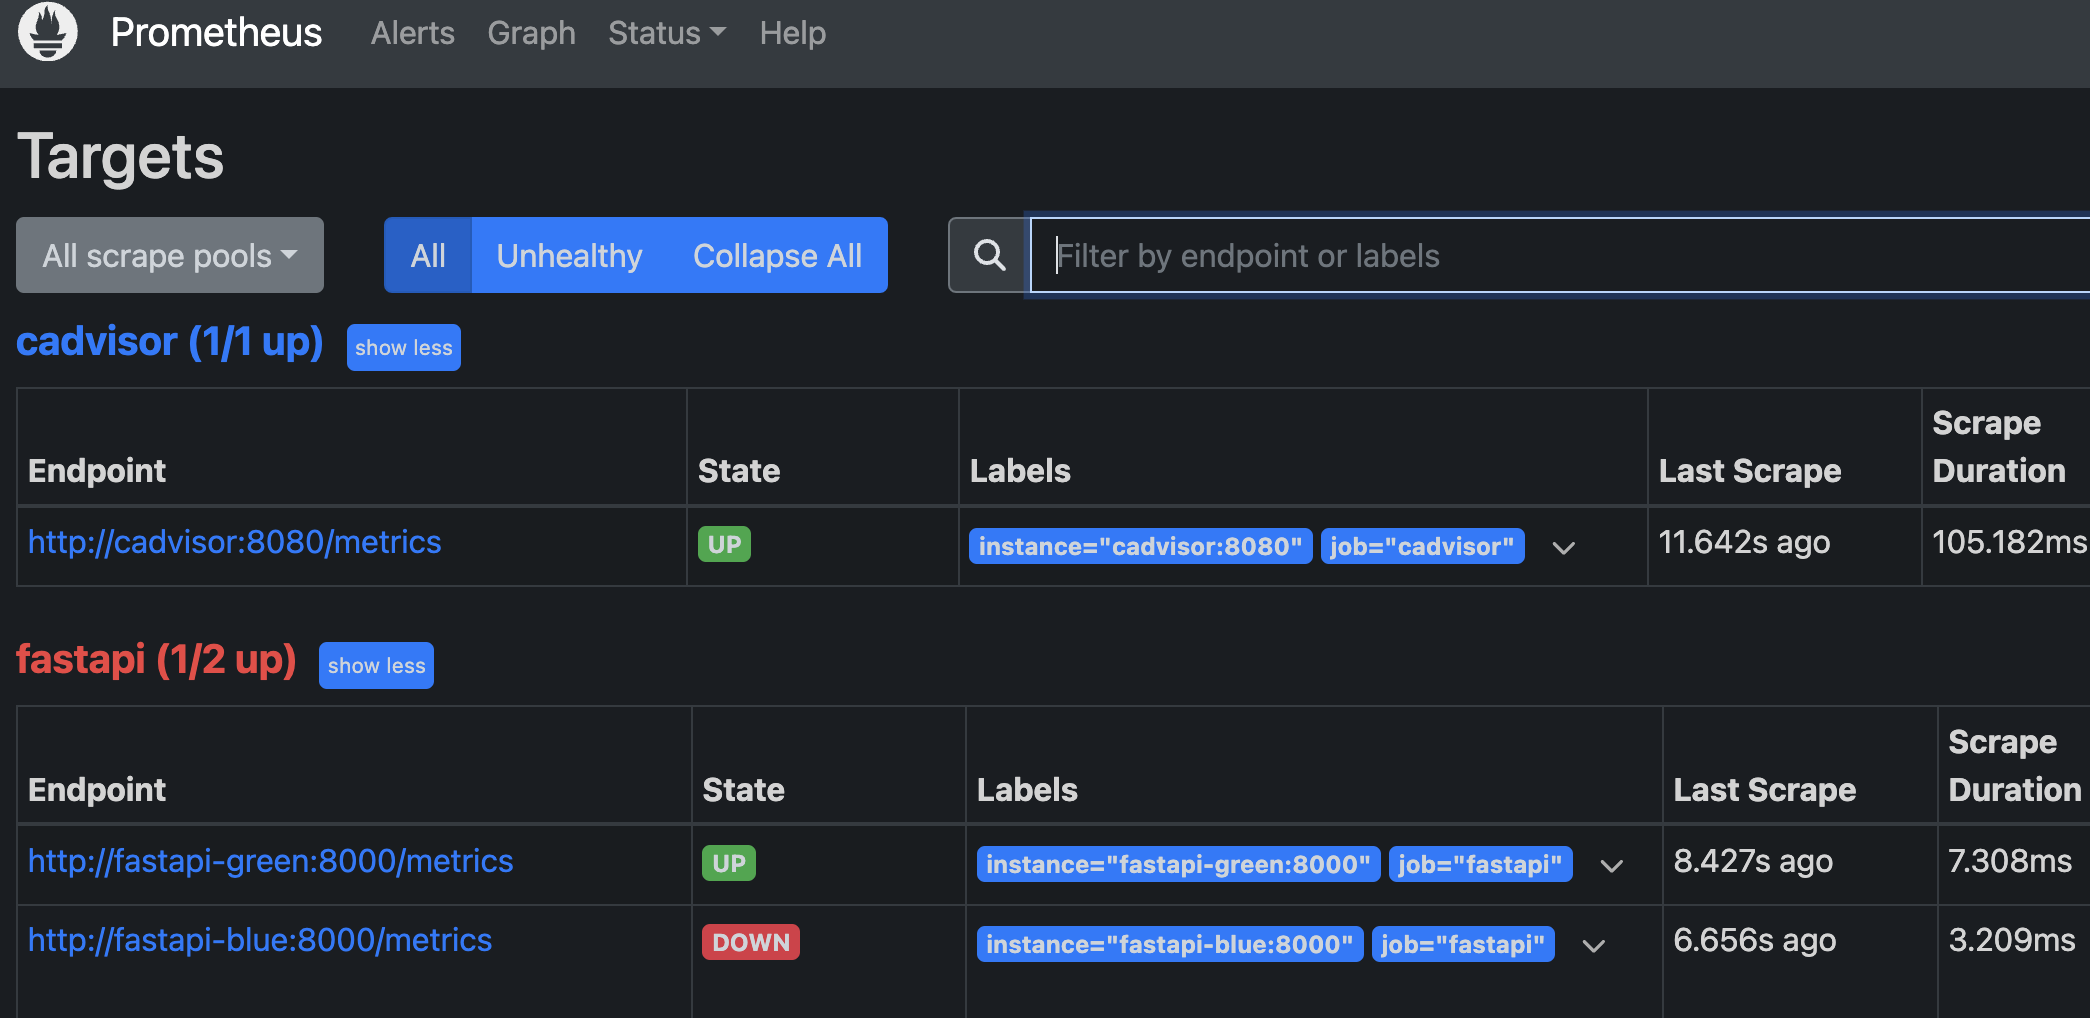The image size is (2090, 1018).
Task: Show only Unhealthy targets
Action: 569,255
